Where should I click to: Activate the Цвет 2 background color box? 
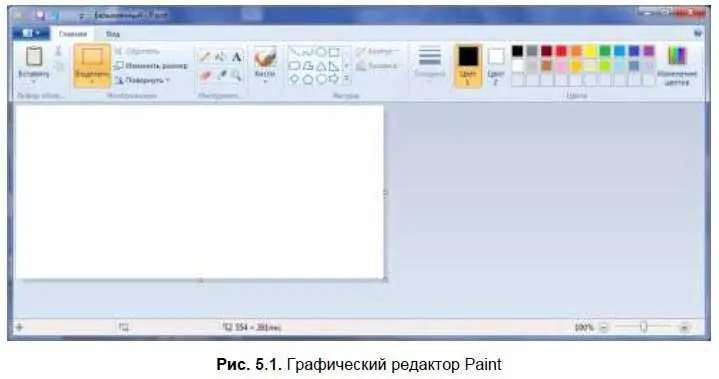496,66
